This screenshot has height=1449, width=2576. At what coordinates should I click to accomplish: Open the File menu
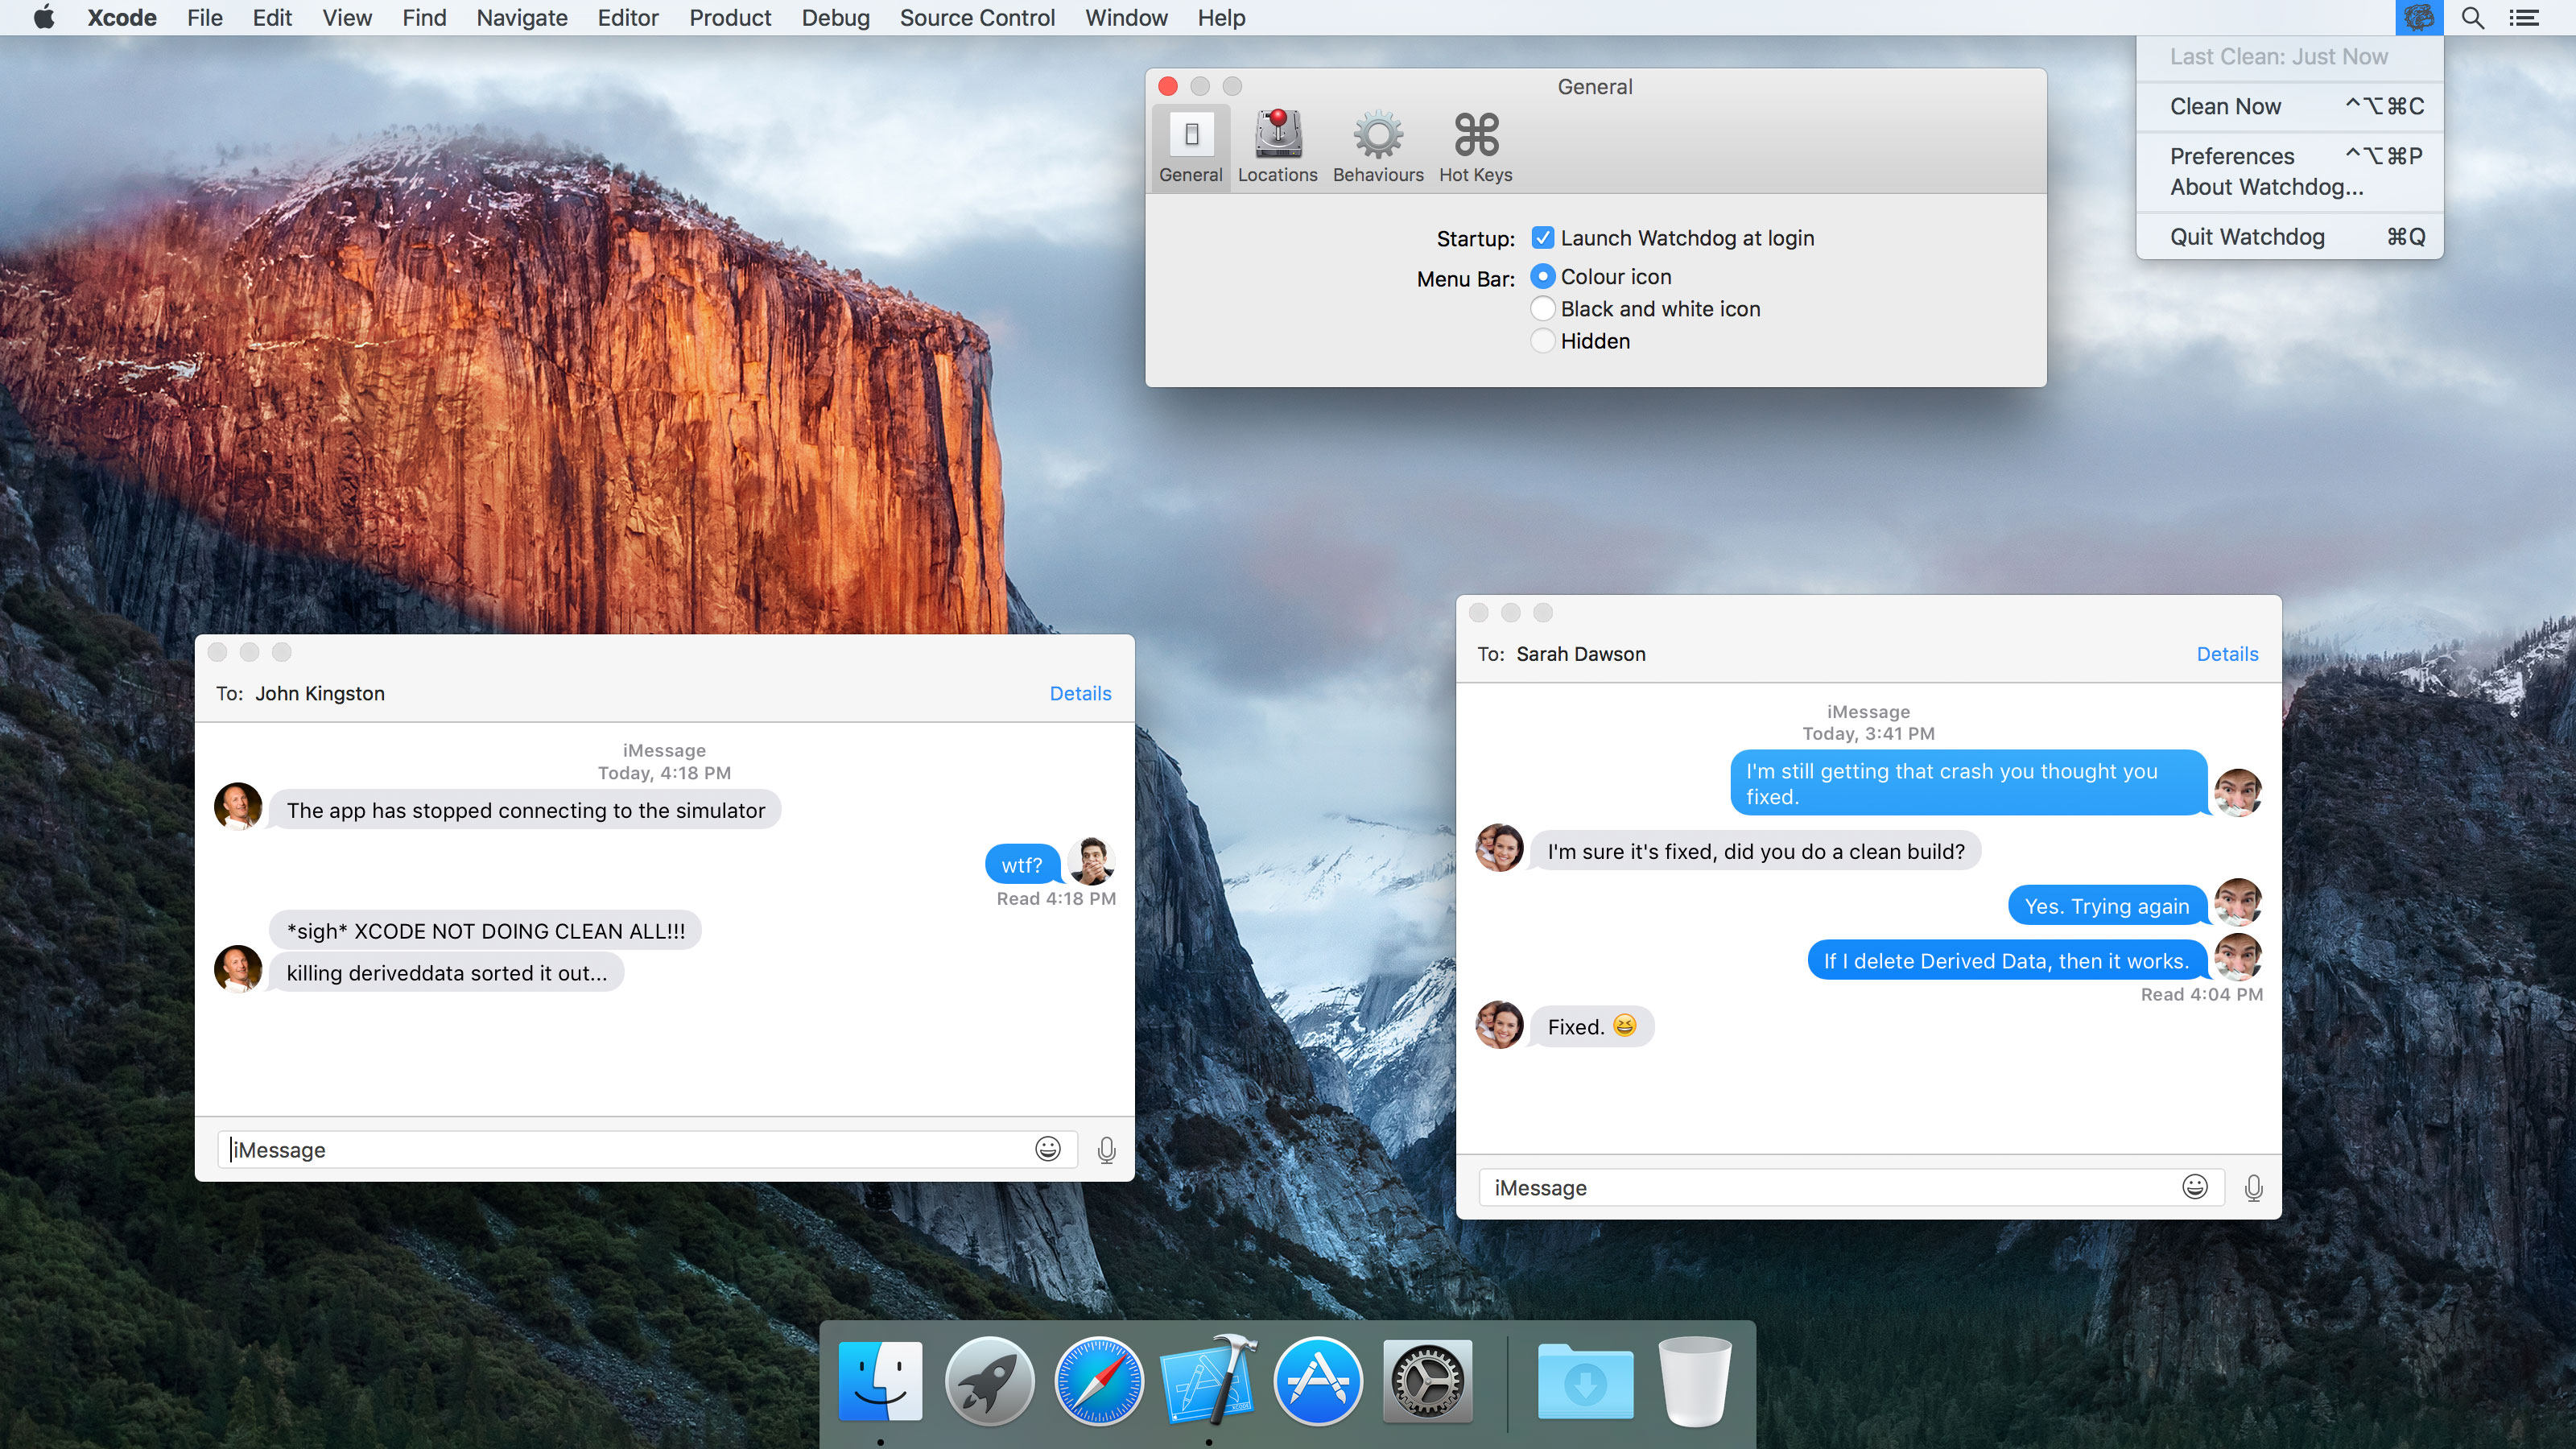click(204, 18)
